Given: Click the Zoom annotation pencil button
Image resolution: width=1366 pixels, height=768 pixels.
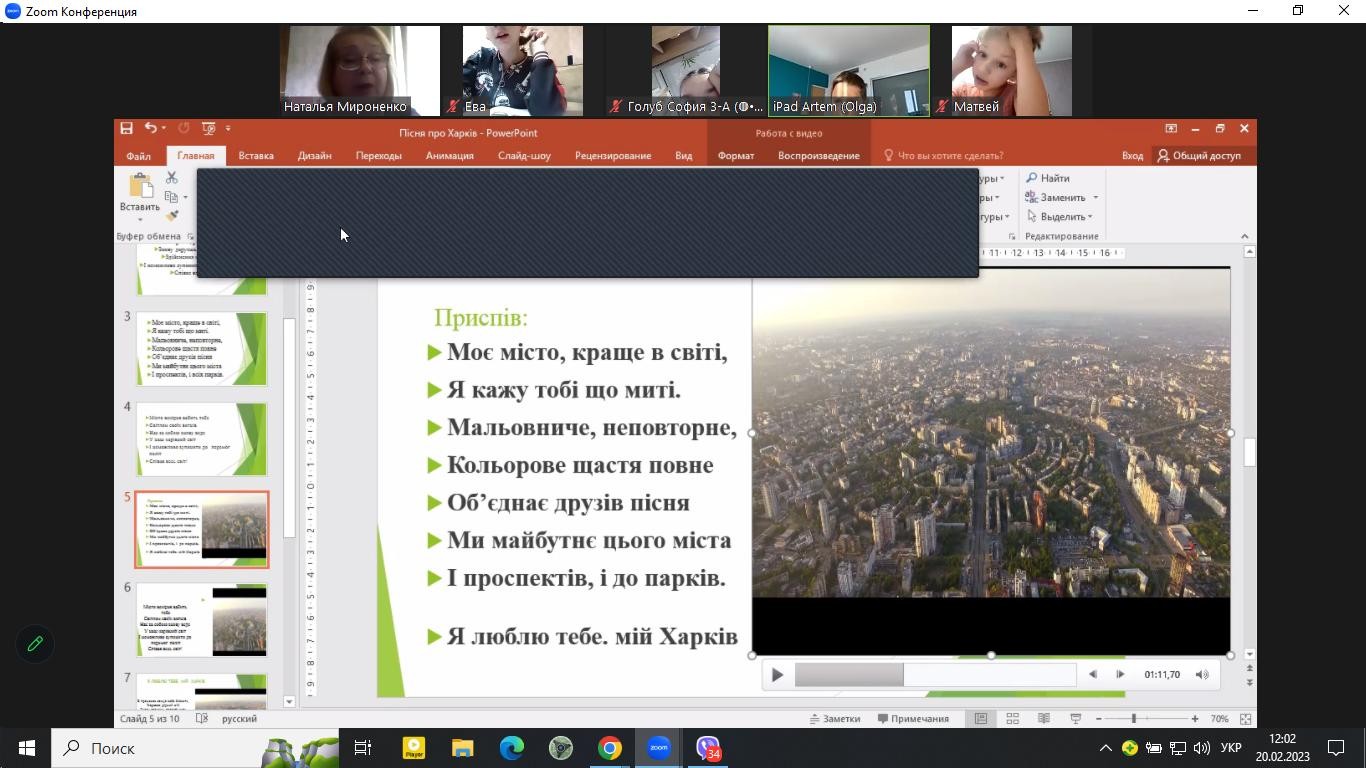Looking at the screenshot, I should click(x=35, y=644).
